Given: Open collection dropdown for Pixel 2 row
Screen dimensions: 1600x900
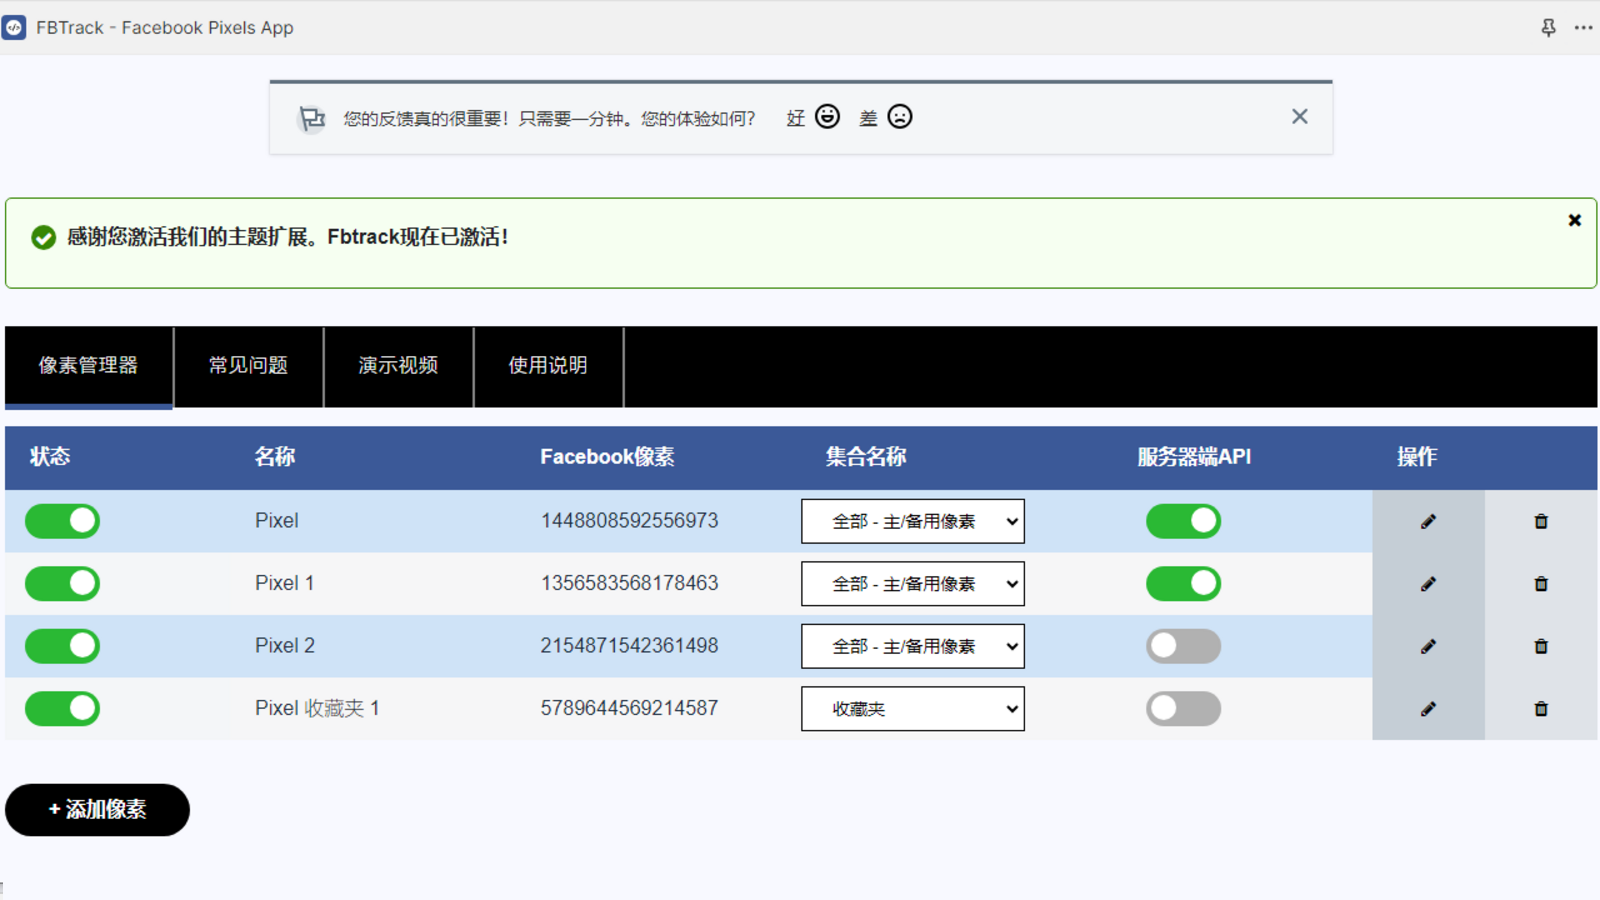Looking at the screenshot, I should point(913,646).
